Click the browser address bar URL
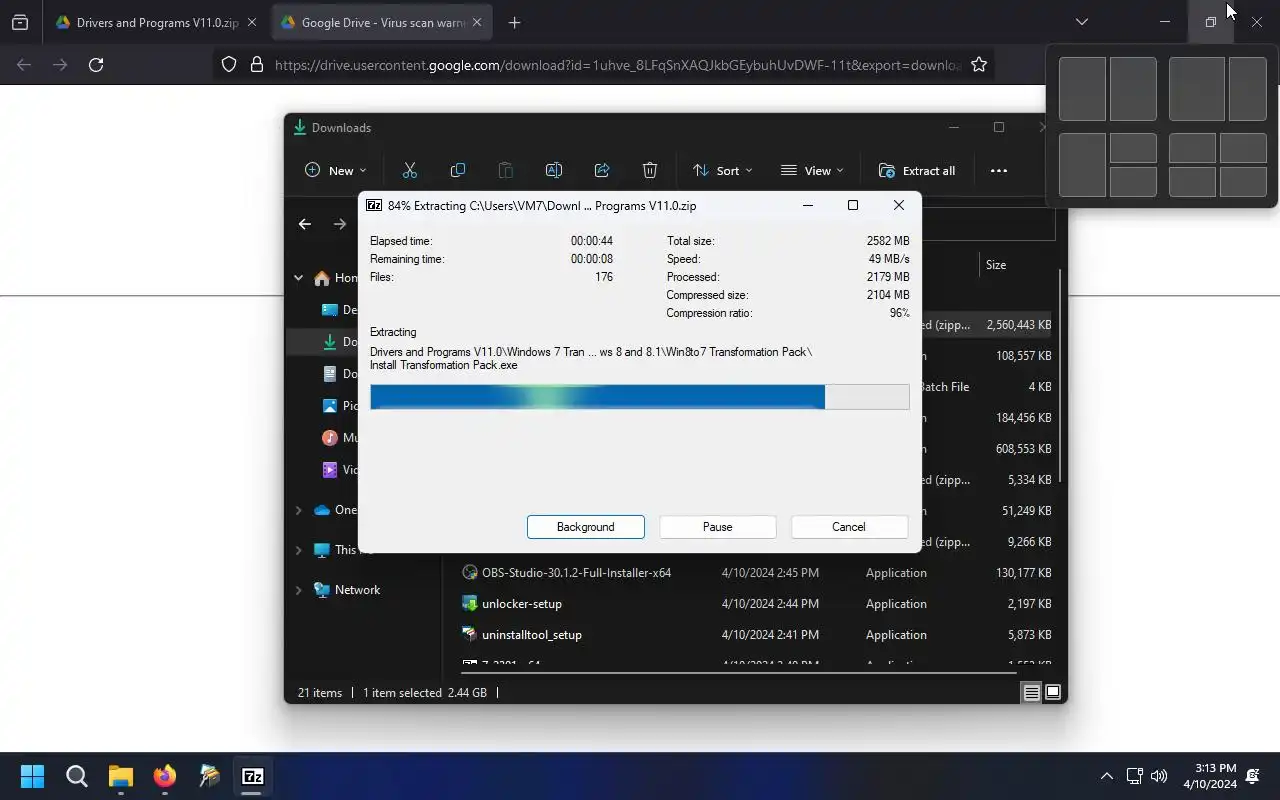Viewport: 1280px width, 800px height. point(617,64)
